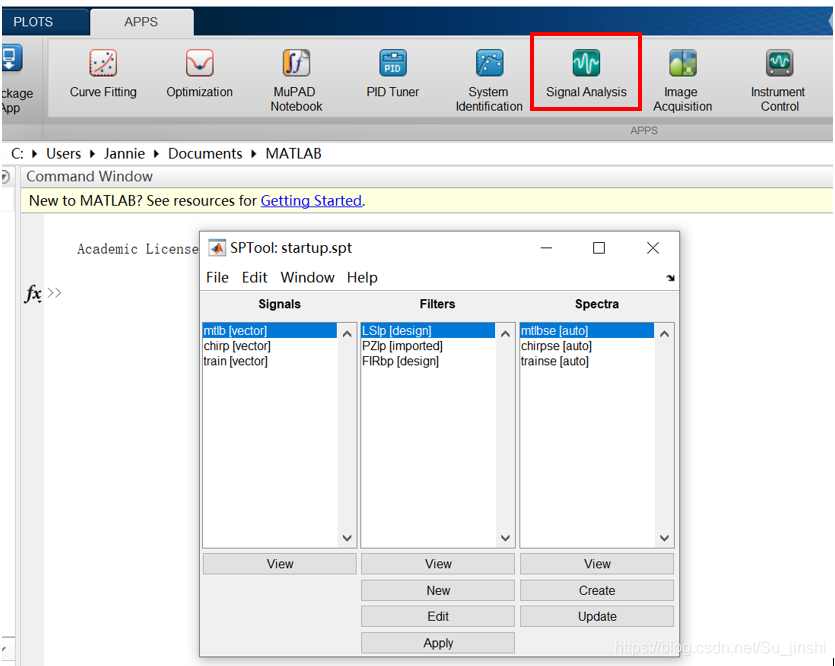
Task: Maximize the SPTool window
Action: click(x=599, y=248)
